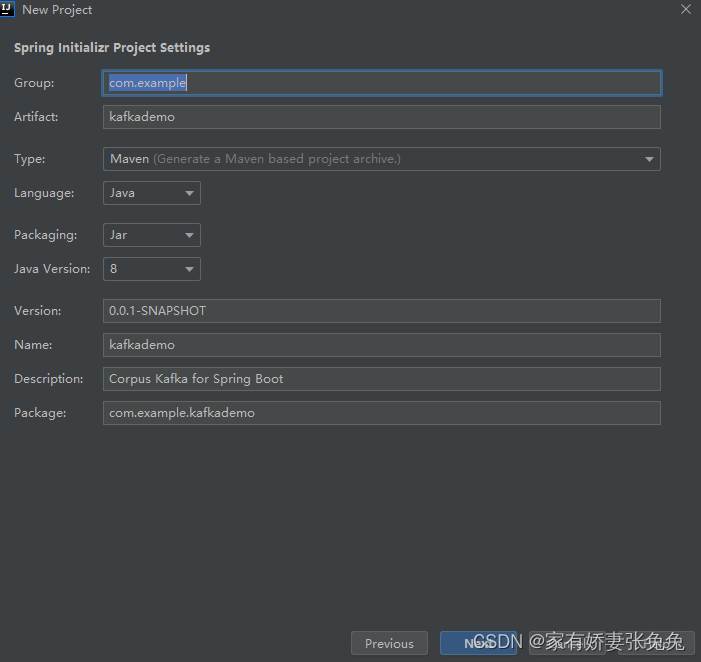701x662 pixels.
Task: Click the Spring Initializr Project Settings heading
Action: click(112, 48)
